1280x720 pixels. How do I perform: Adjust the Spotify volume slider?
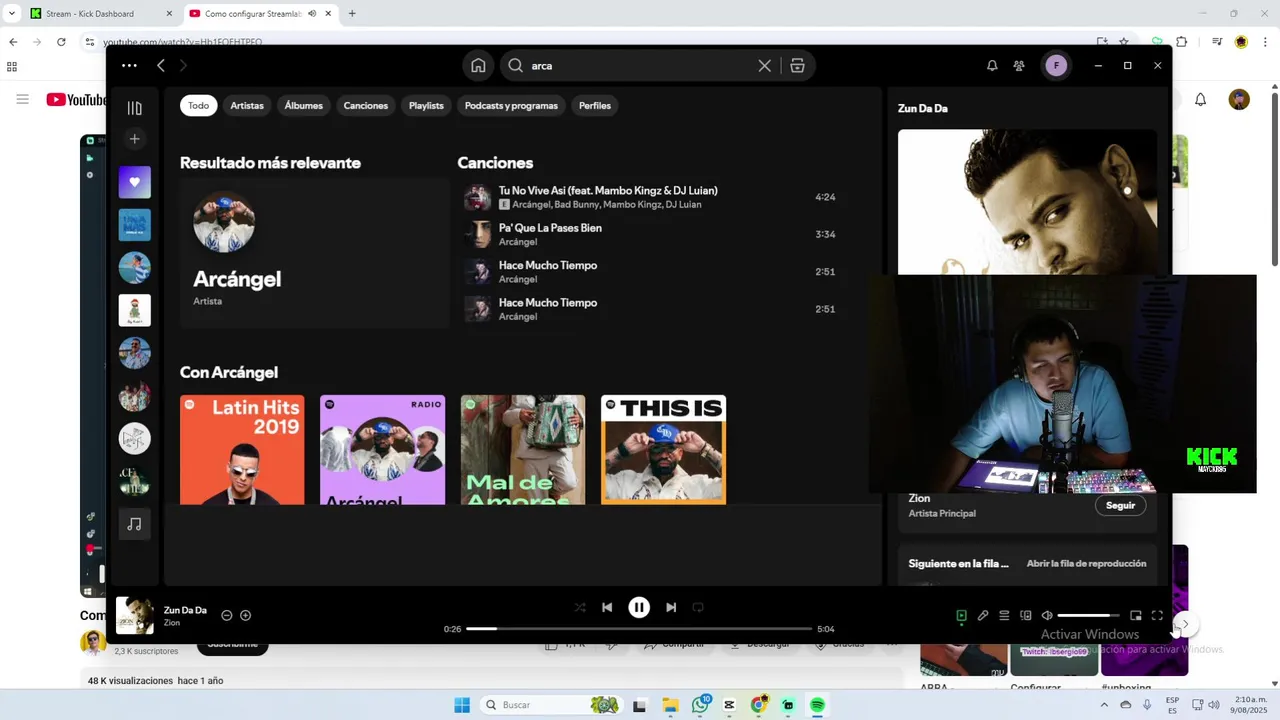[1088, 616]
